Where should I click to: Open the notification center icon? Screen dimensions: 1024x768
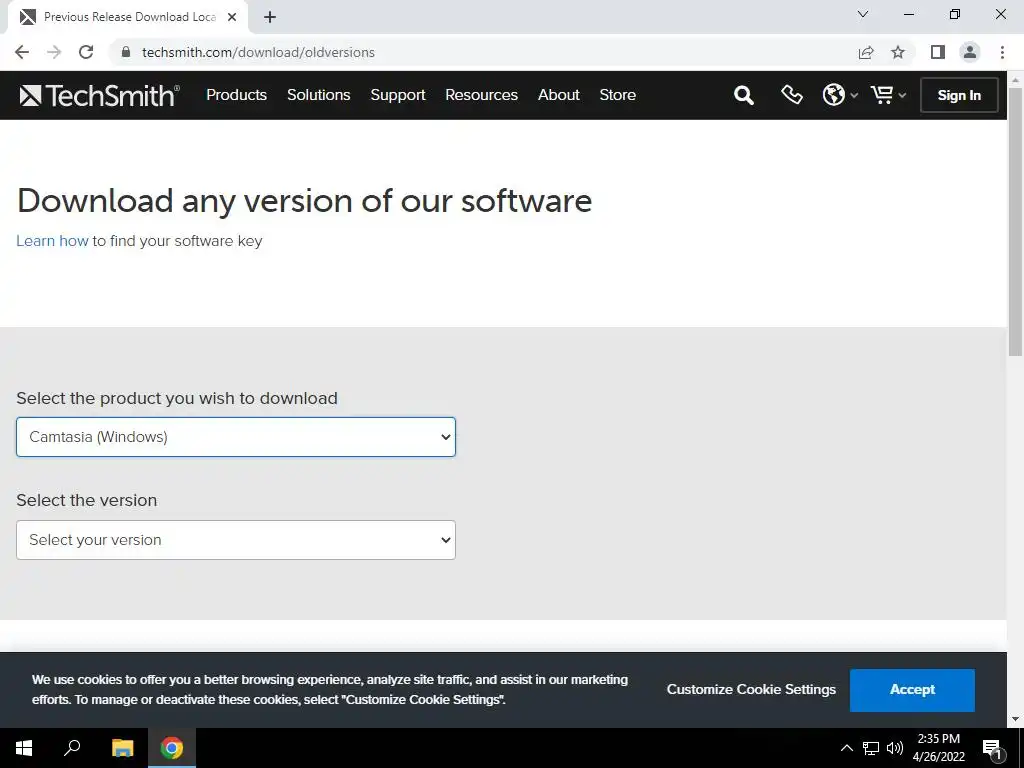click(x=992, y=749)
